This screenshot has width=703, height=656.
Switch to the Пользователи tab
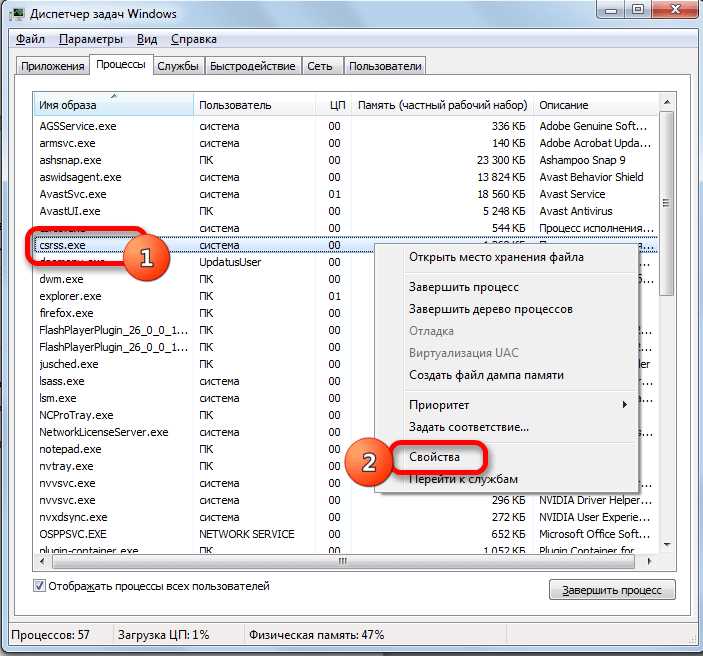click(x=385, y=66)
